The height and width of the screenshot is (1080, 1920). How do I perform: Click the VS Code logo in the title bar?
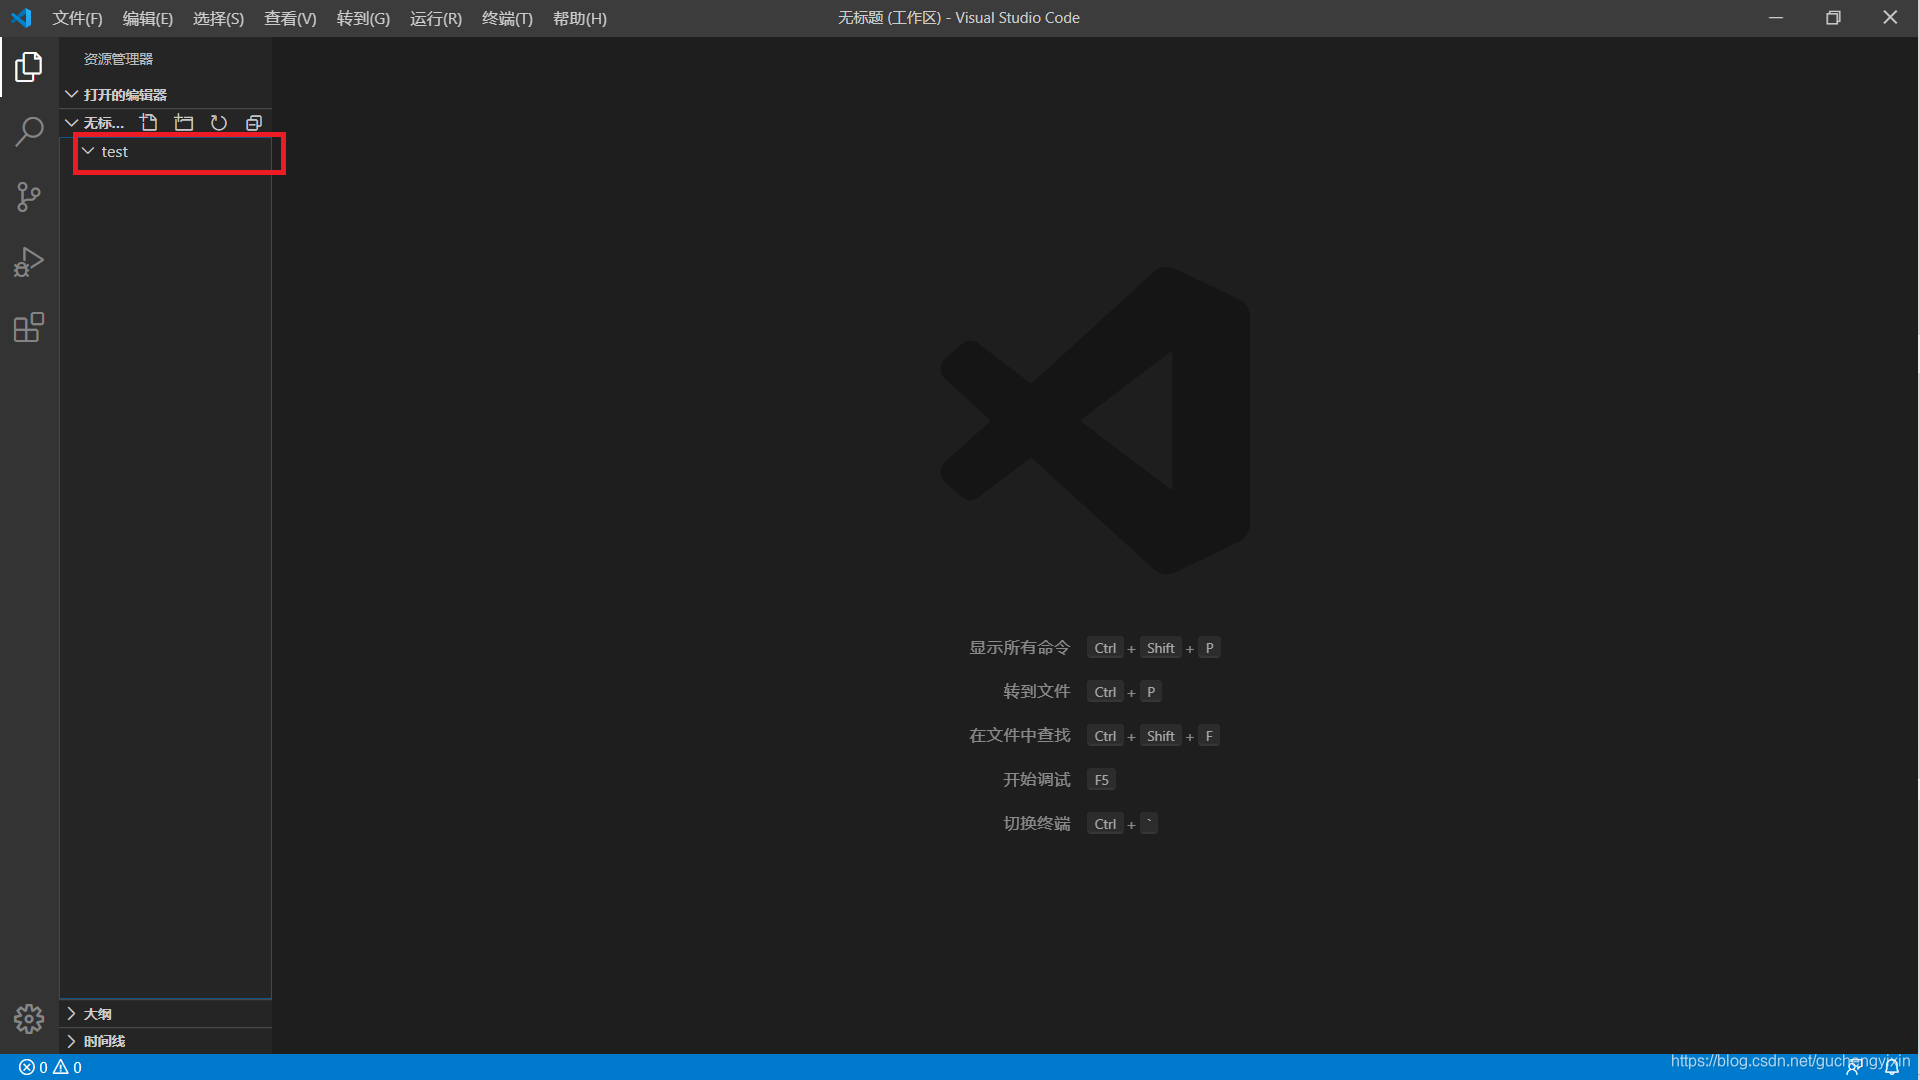pyautogui.click(x=21, y=18)
